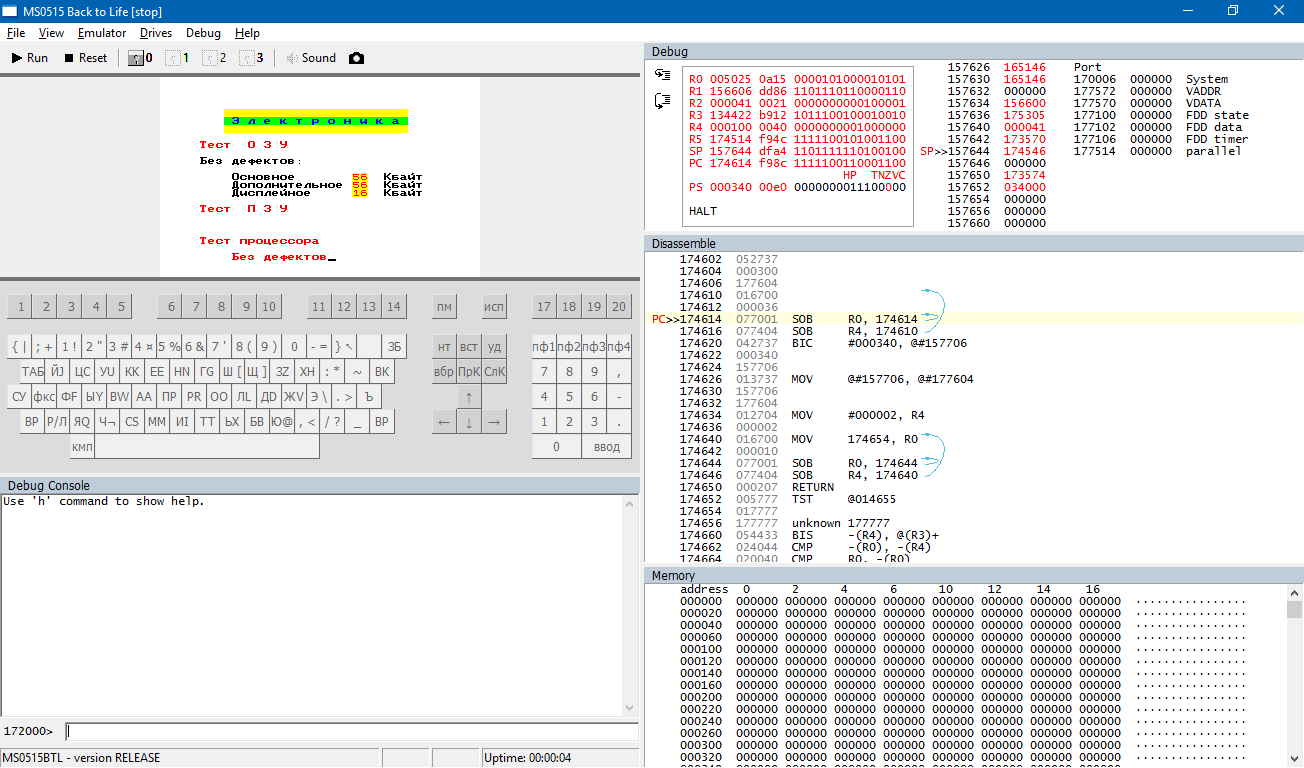Open the Debug menu

click(x=203, y=33)
